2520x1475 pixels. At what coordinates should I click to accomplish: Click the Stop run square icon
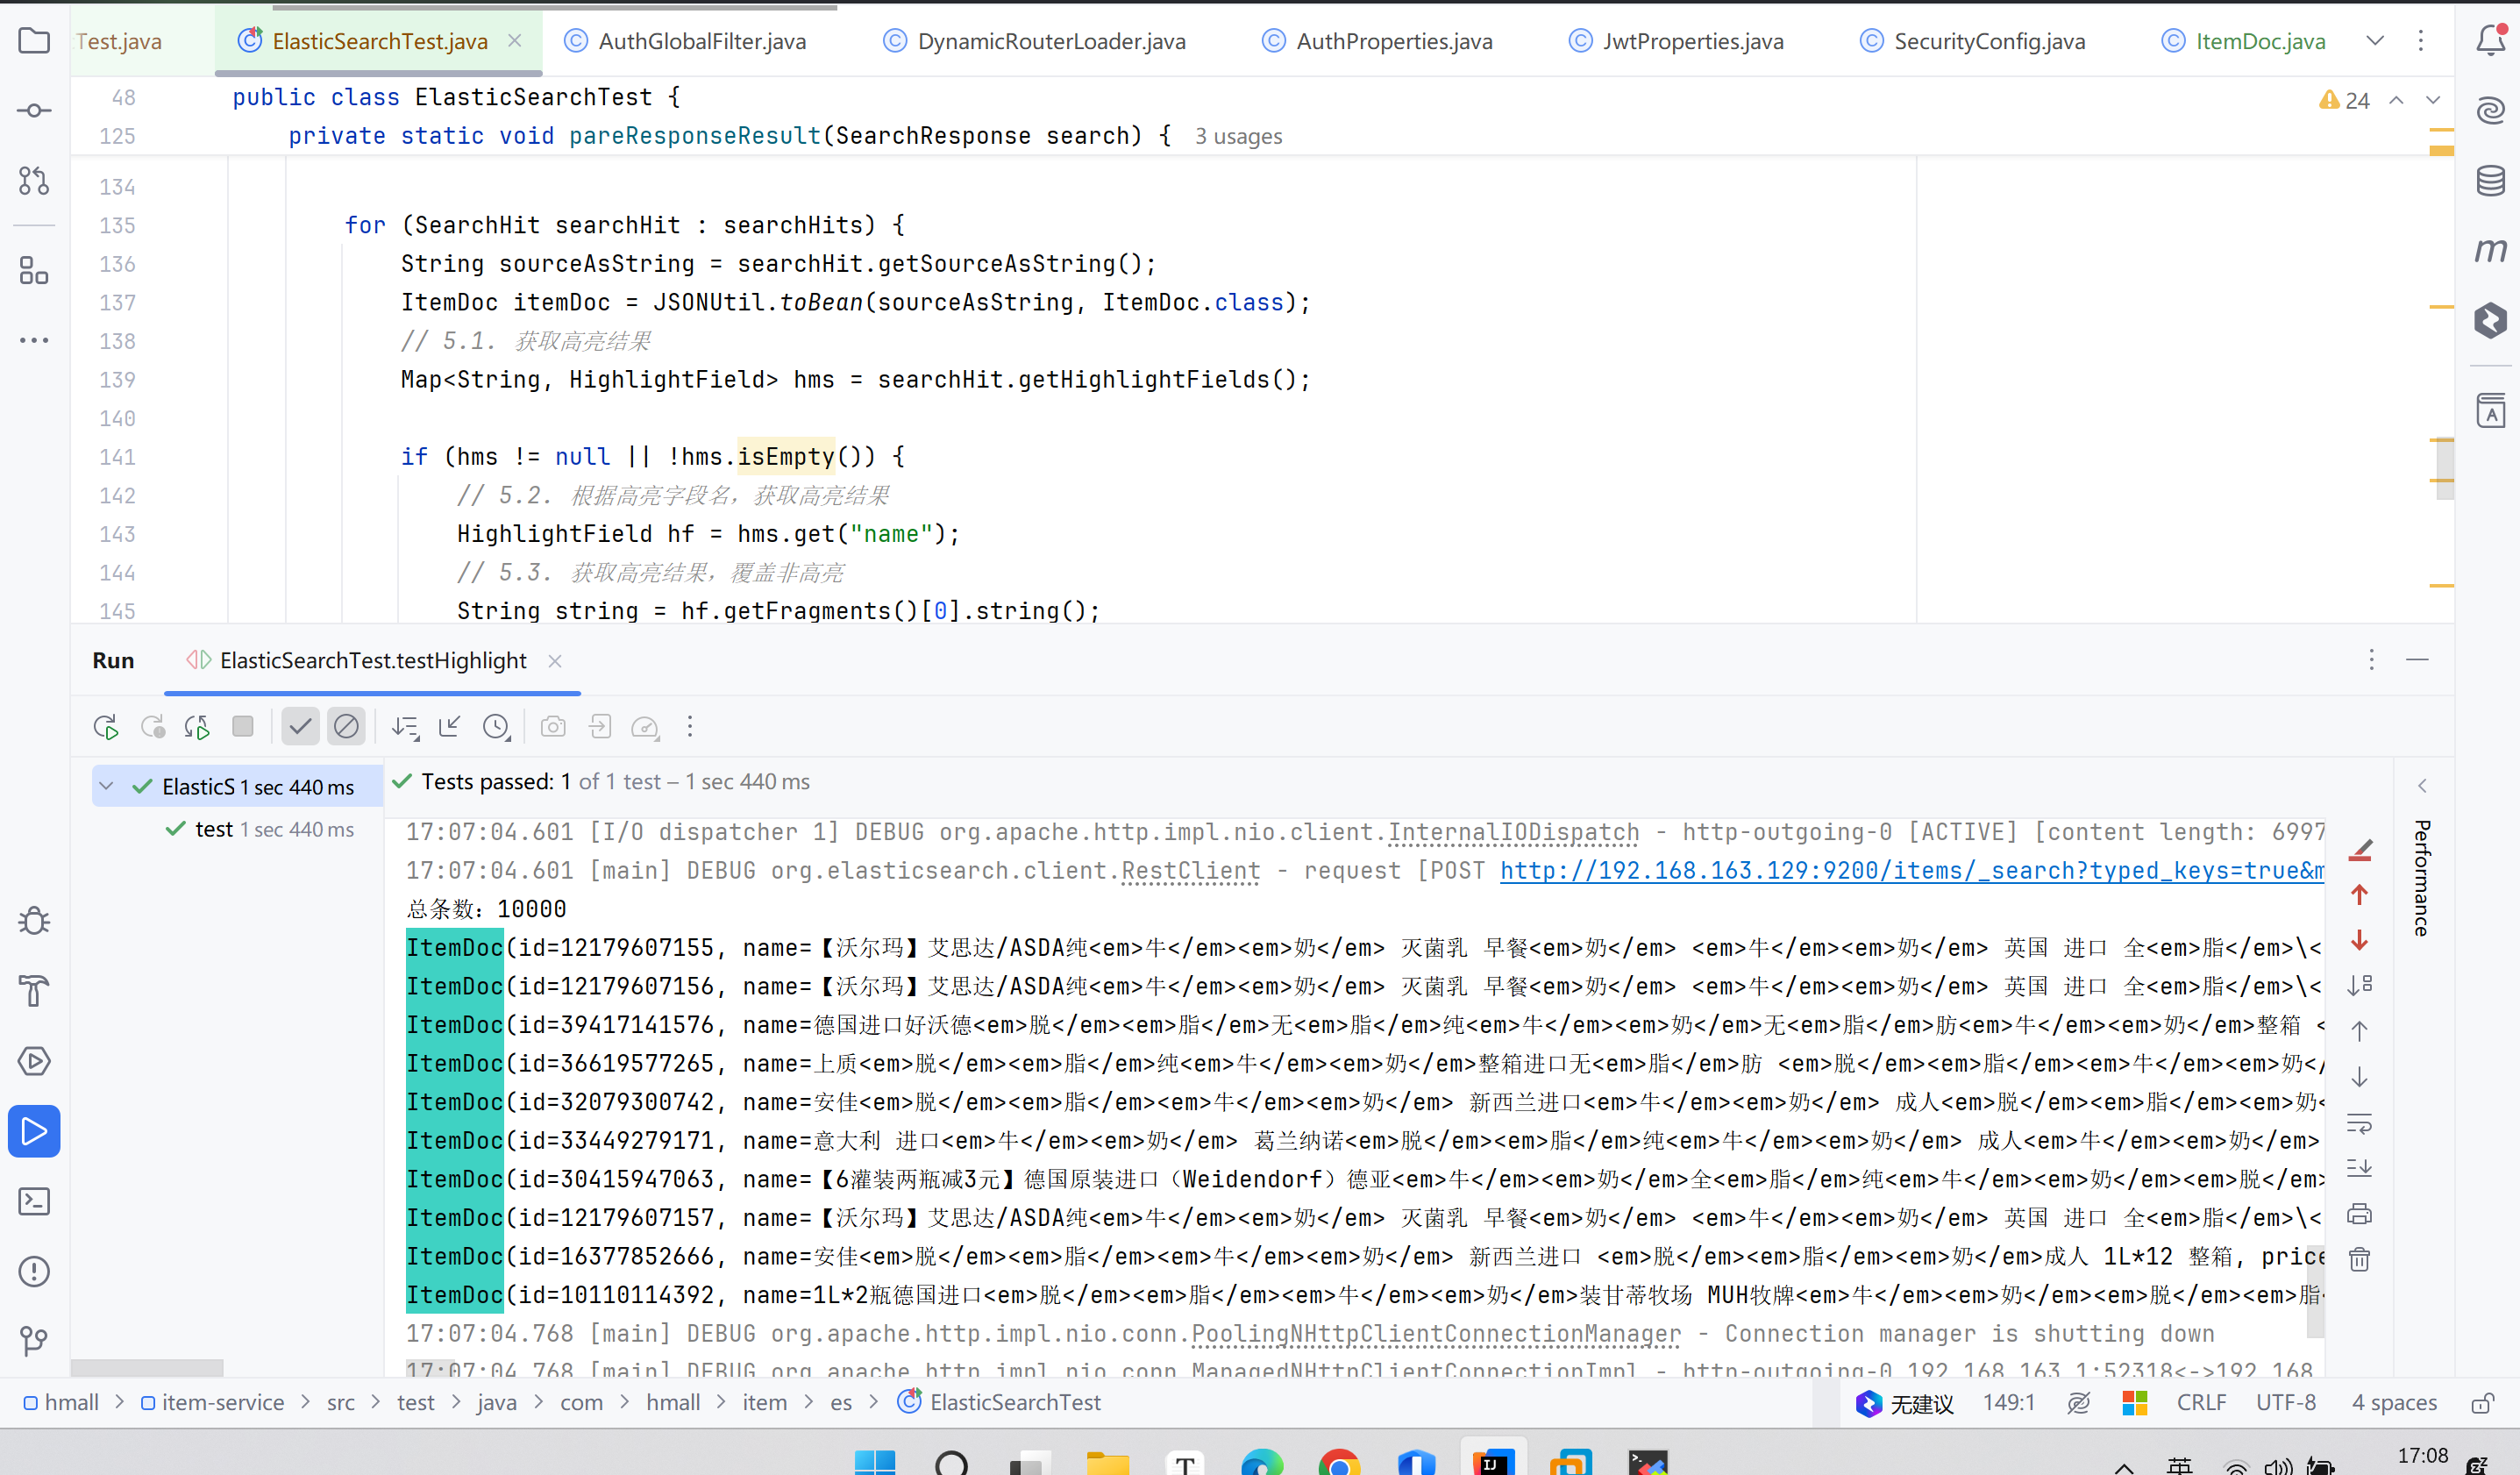coord(242,727)
